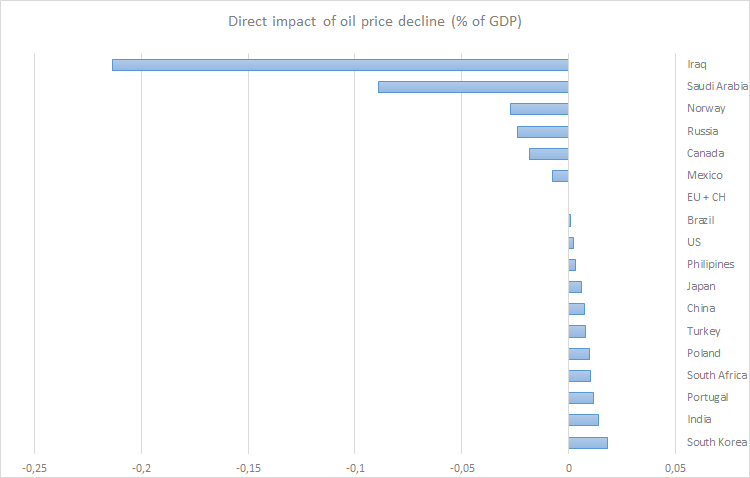Select the India data bar
750x478 pixels.
[583, 420]
